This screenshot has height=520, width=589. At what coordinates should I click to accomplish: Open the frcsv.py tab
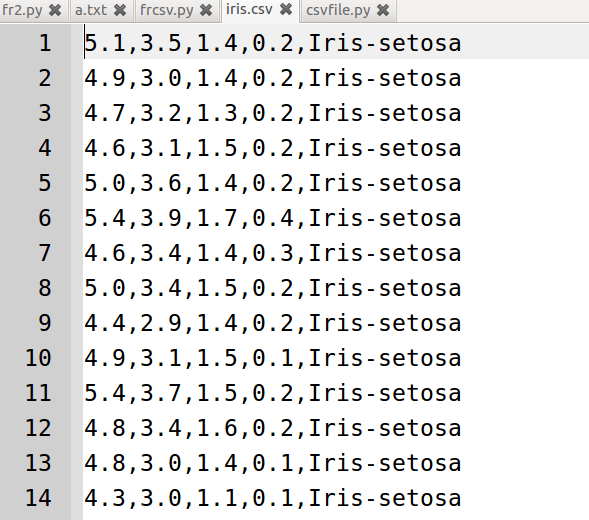tap(166, 10)
